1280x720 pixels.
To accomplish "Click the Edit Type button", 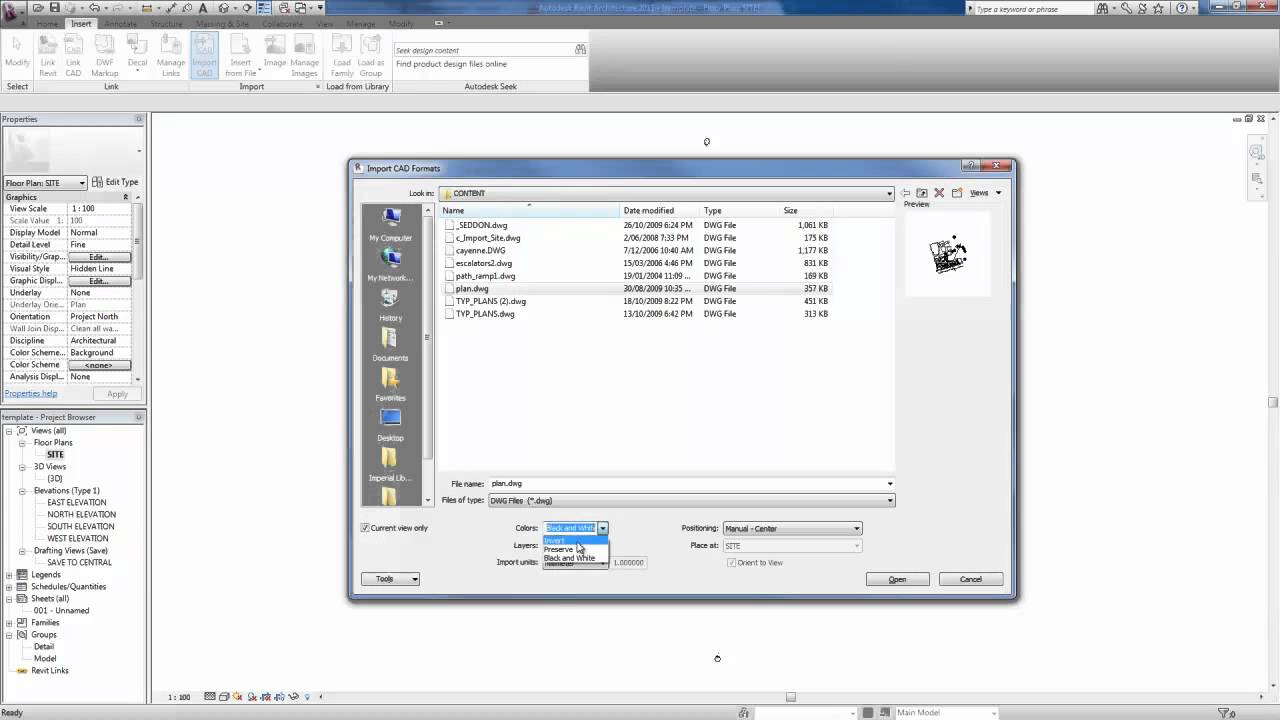I will [x=115, y=182].
